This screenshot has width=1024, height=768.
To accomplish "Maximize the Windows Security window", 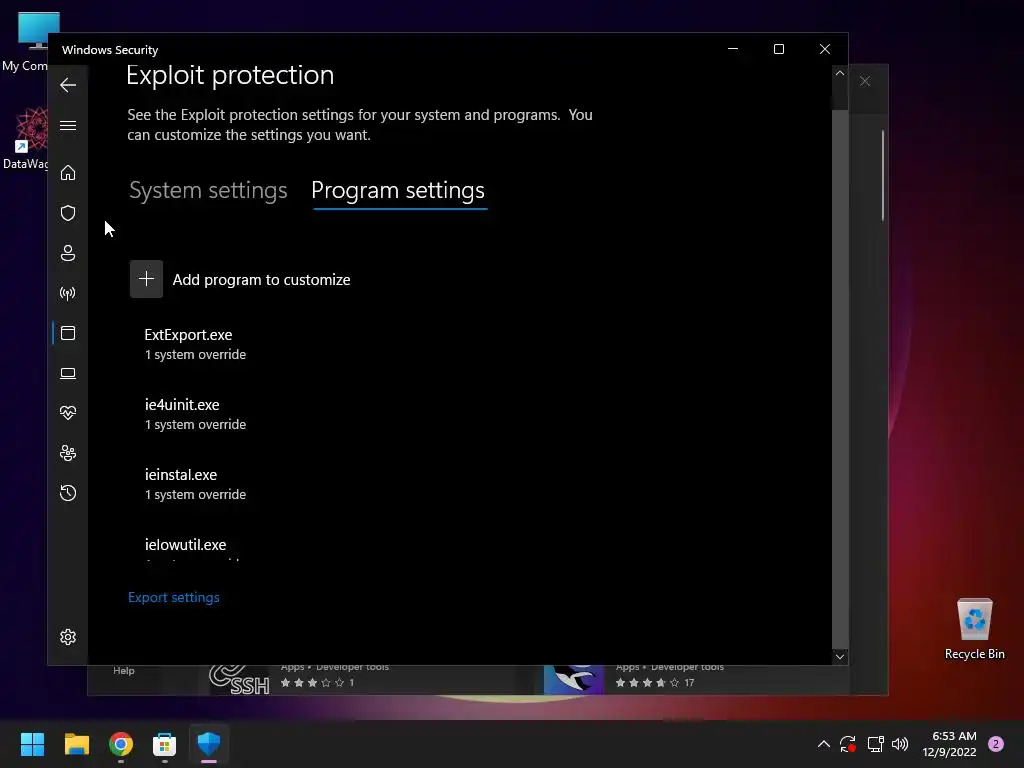I will [778, 49].
